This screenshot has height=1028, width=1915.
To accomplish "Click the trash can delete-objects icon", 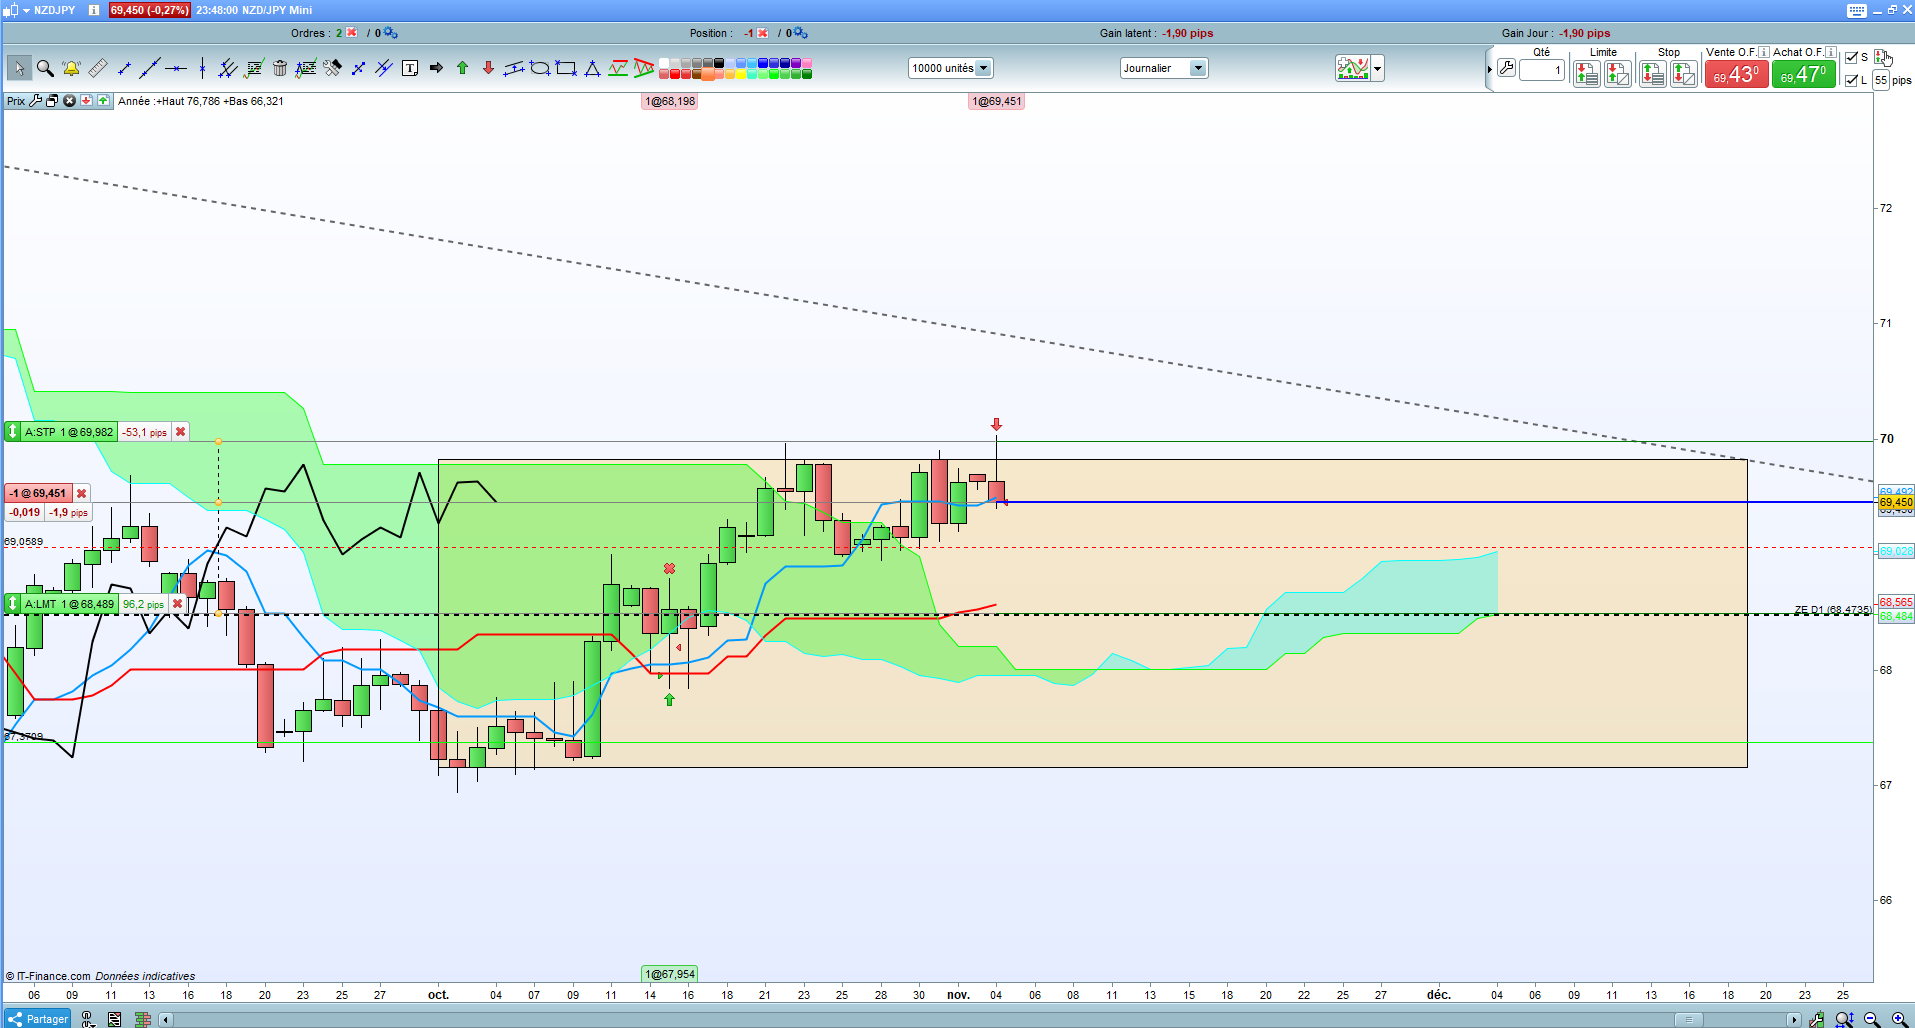I will tap(280, 68).
